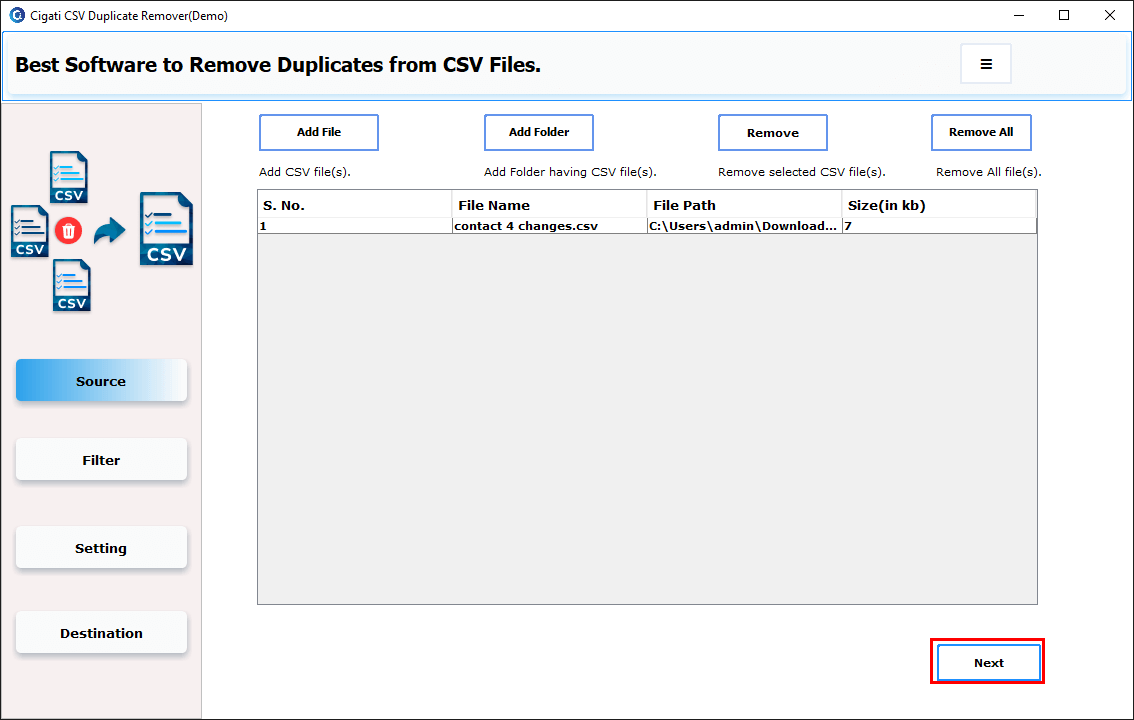Click the file path cell C:\Users\admin\Download...

[744, 226]
